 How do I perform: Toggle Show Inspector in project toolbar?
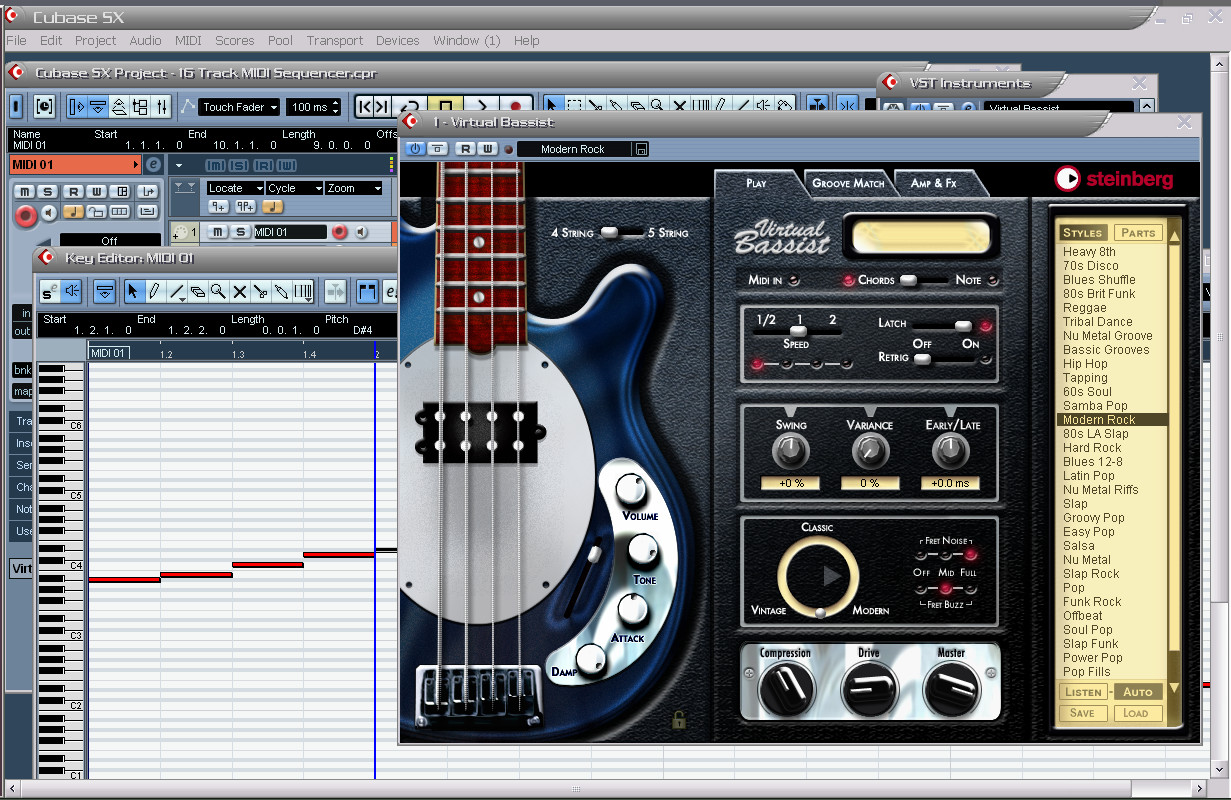click(77, 106)
